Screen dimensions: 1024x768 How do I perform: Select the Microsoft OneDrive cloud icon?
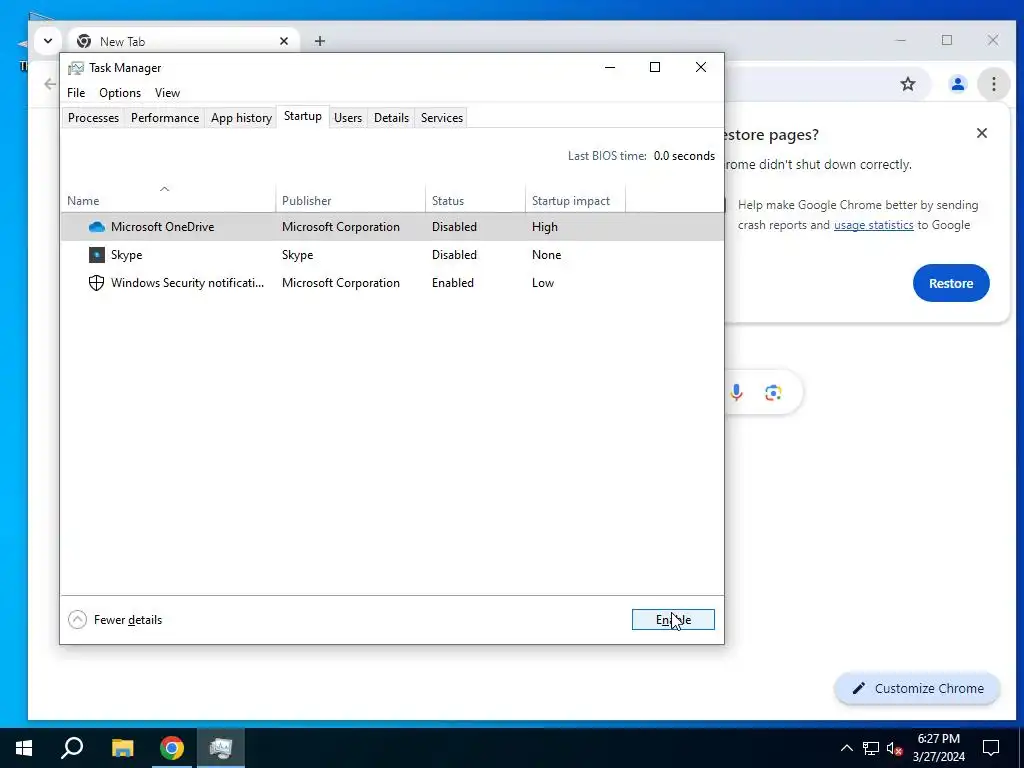97,227
